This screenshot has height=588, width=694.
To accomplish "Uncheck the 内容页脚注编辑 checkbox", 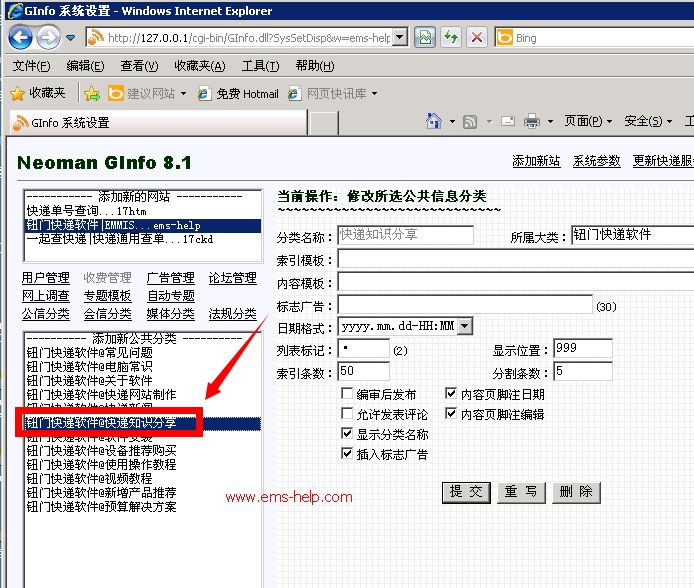I will (x=451, y=414).
